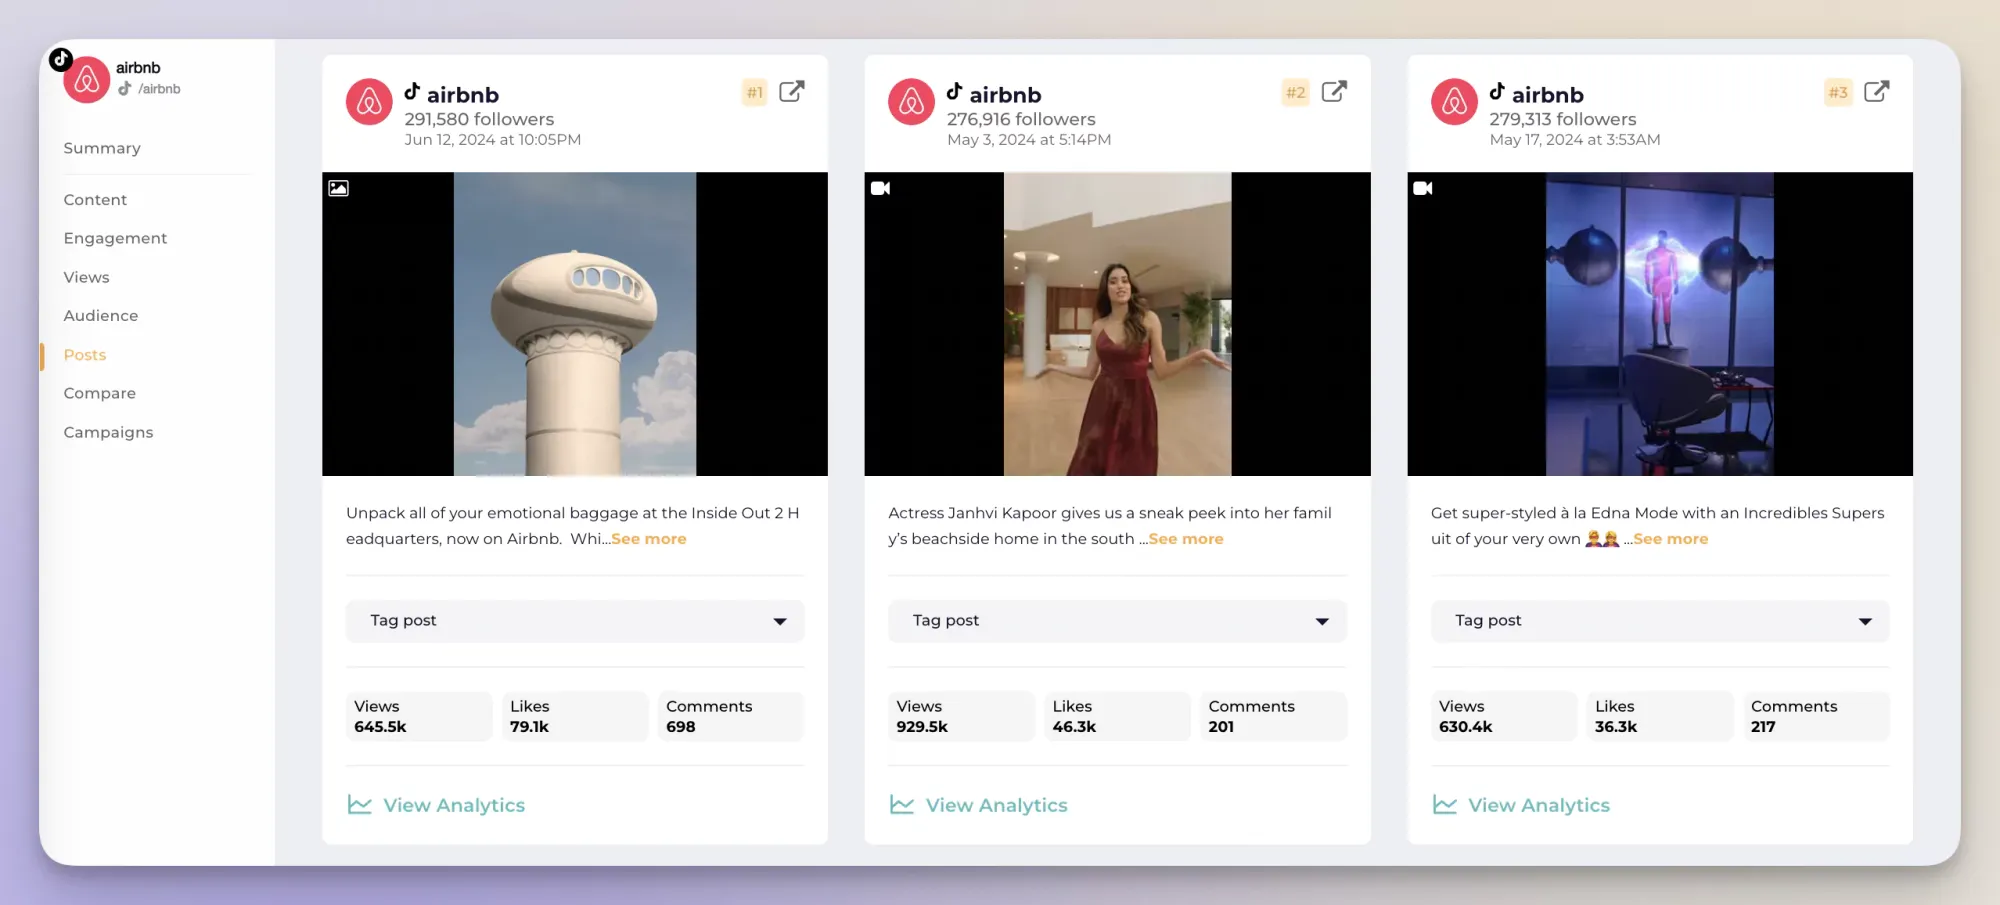
Task: Open the blue-lit Incredibles room video thumbnail
Action: tap(1660, 324)
